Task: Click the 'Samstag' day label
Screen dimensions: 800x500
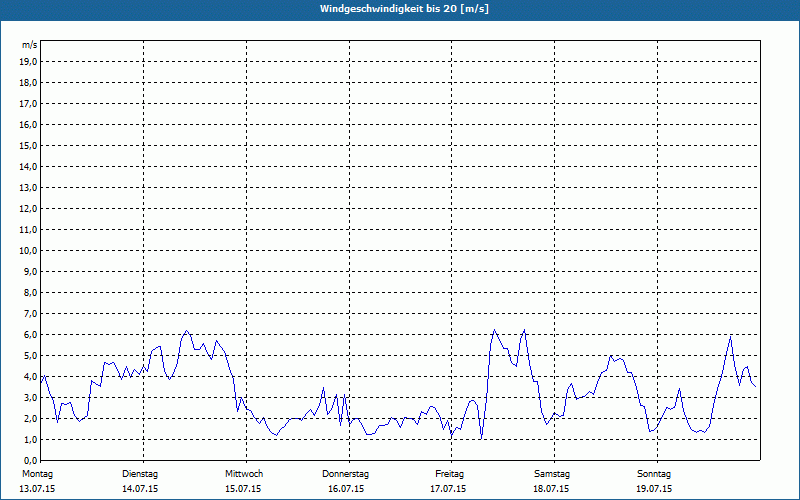Action: (x=552, y=474)
